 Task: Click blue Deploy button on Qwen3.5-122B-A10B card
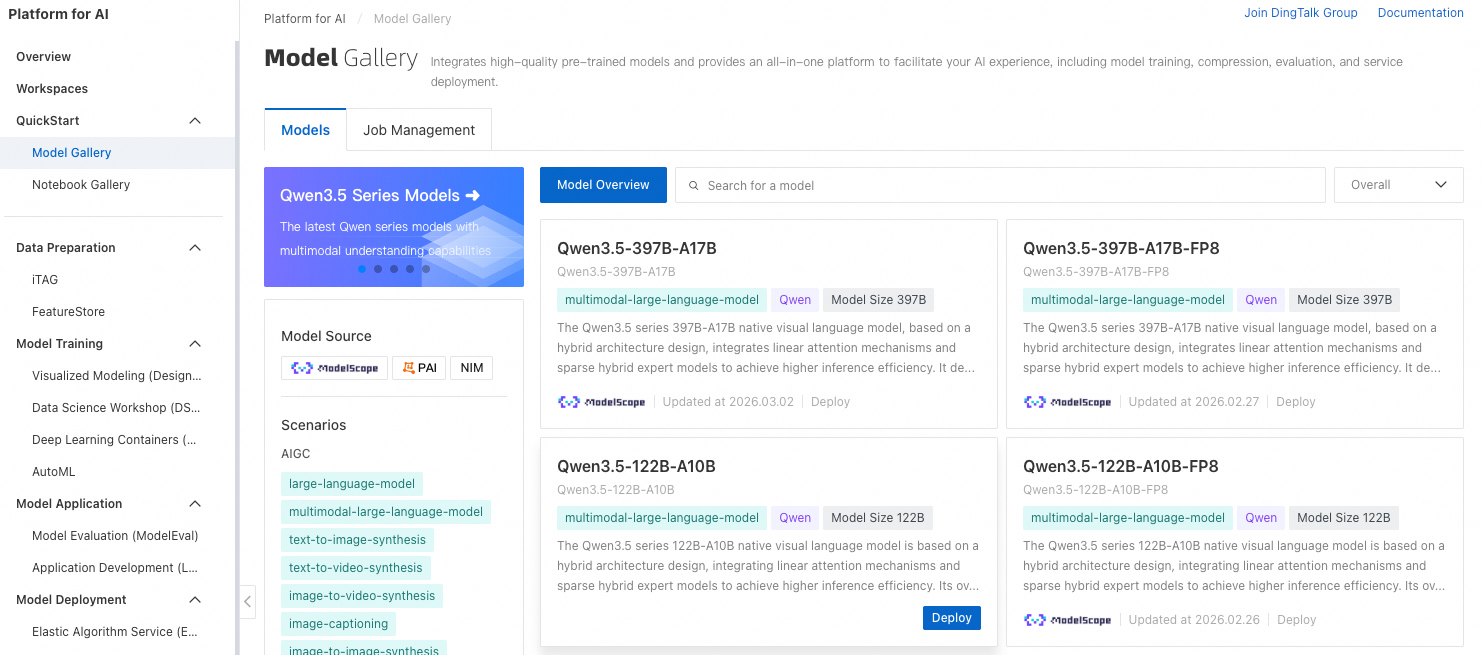[x=952, y=618]
